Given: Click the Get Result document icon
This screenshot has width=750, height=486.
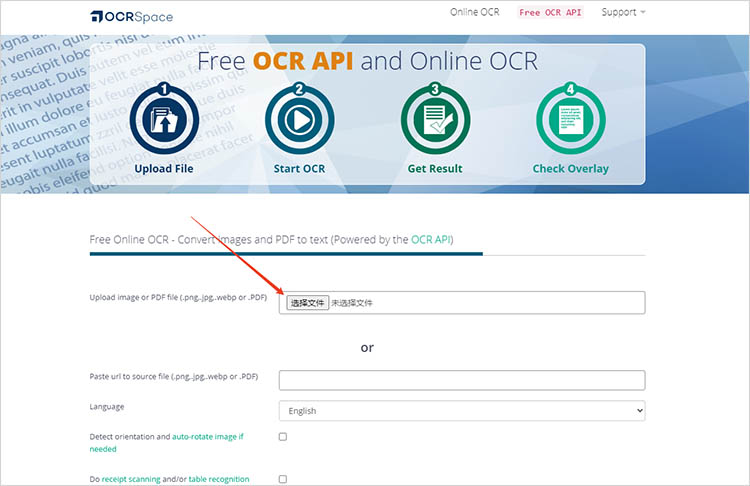Looking at the screenshot, I should (x=435, y=119).
